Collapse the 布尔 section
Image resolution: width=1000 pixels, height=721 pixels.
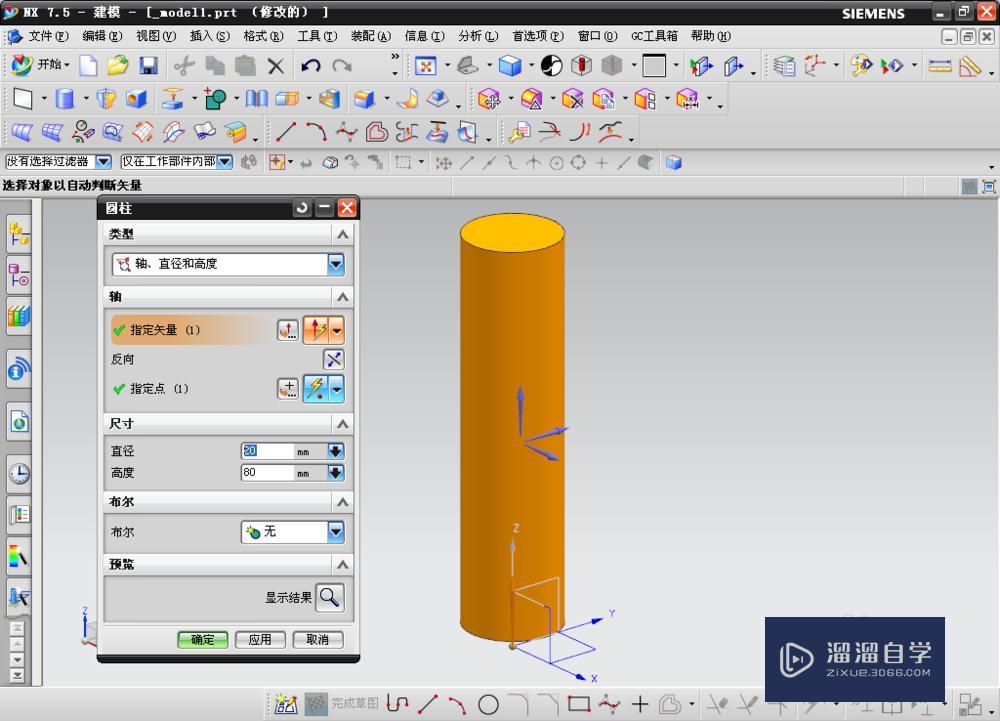point(342,502)
